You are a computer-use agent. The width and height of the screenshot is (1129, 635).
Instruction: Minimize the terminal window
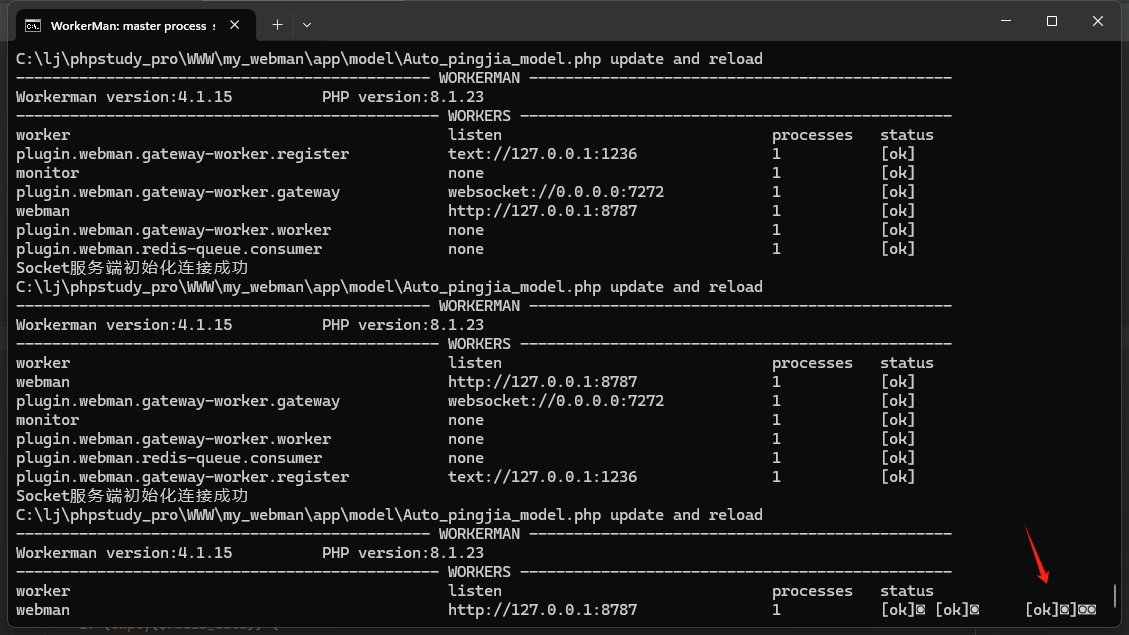[1006, 21]
